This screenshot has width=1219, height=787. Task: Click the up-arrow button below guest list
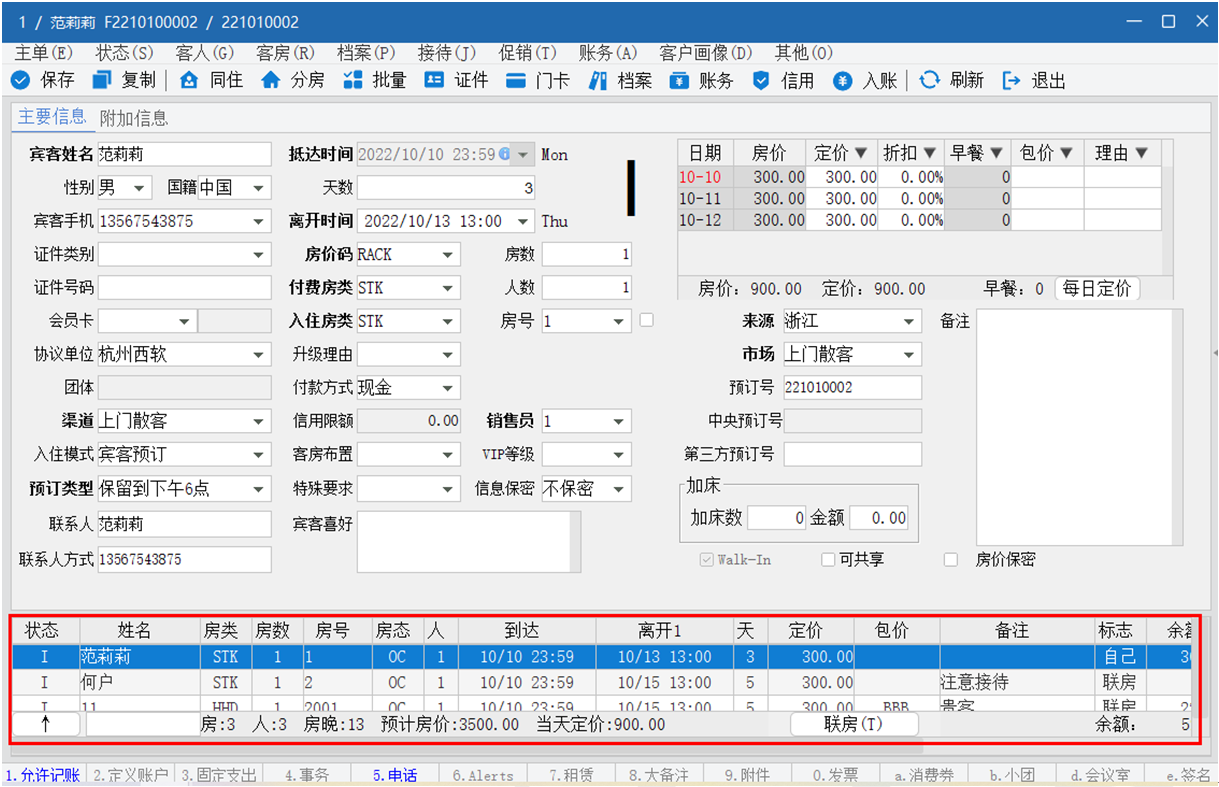(x=46, y=724)
